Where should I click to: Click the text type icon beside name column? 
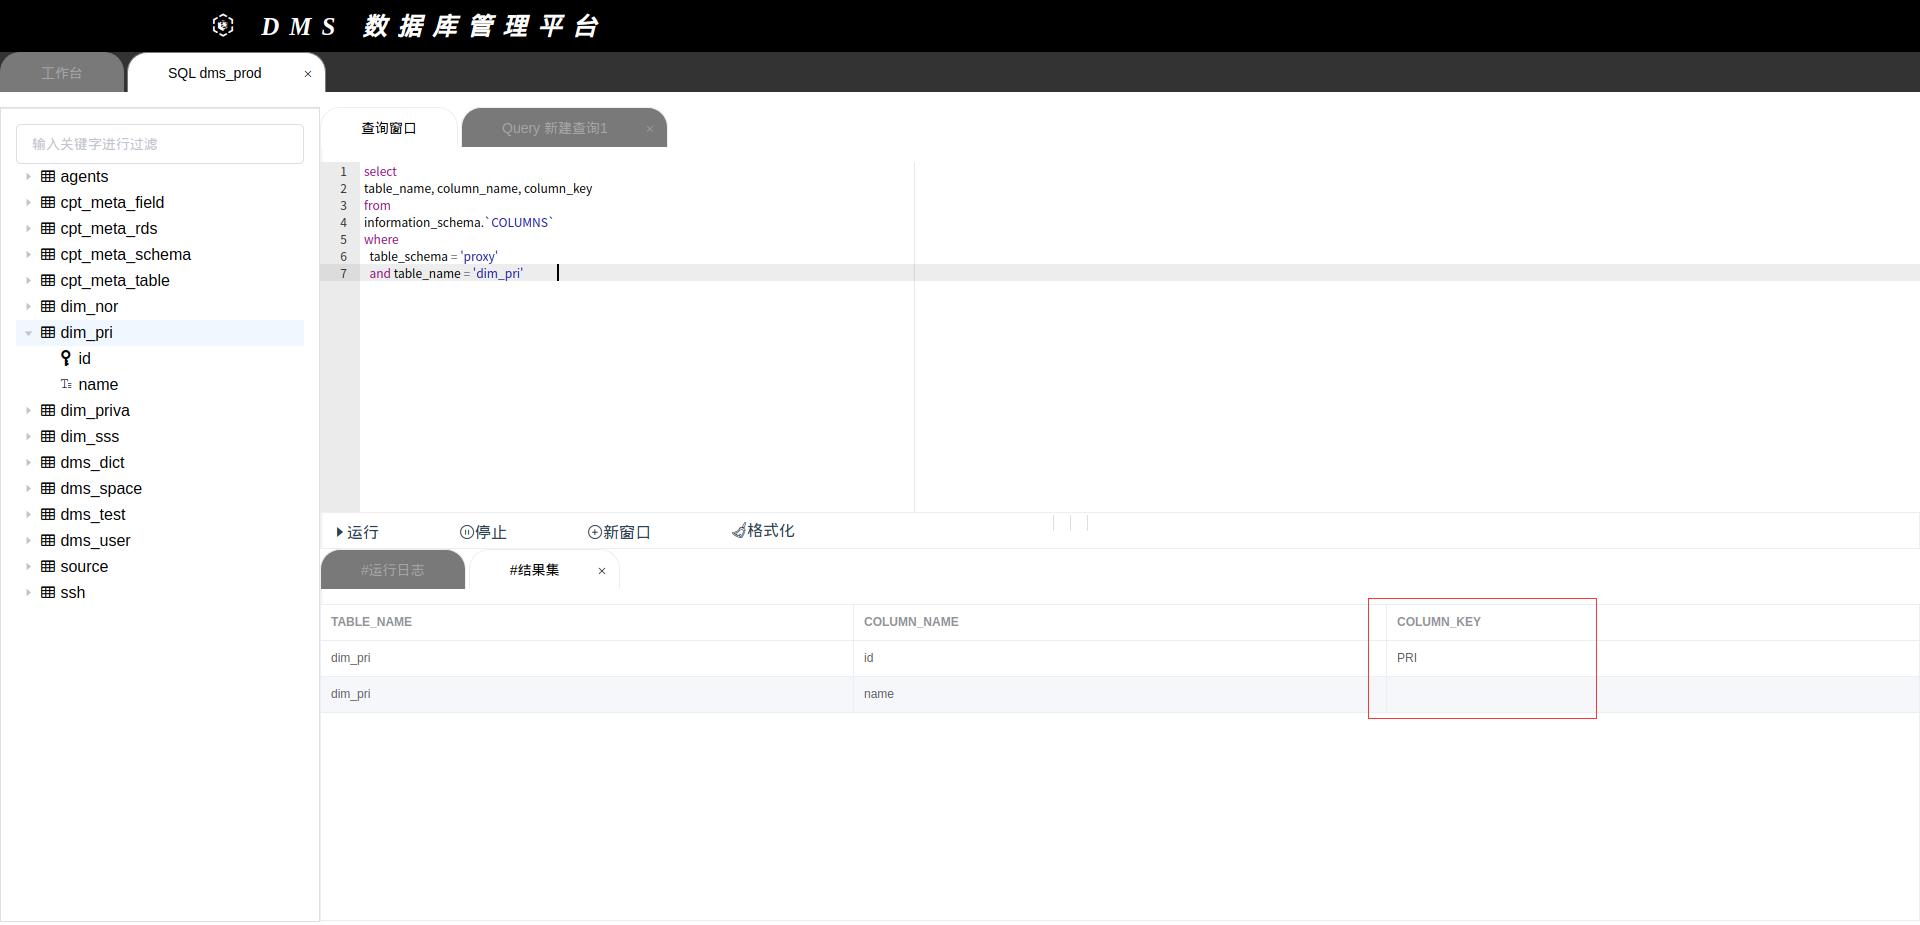(66, 384)
